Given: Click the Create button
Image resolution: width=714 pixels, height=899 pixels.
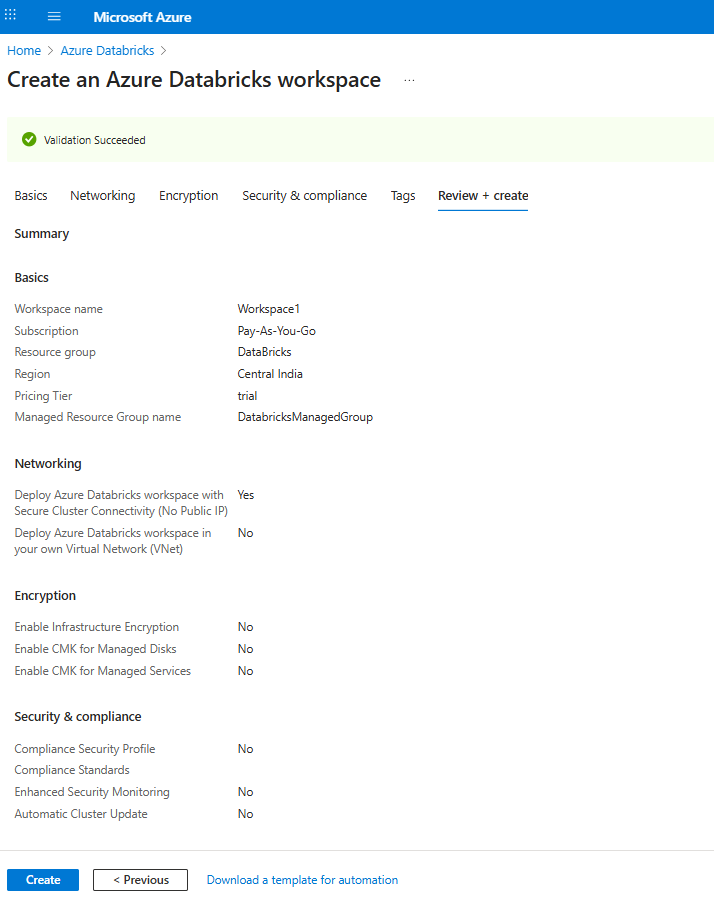Looking at the screenshot, I should 43,880.
